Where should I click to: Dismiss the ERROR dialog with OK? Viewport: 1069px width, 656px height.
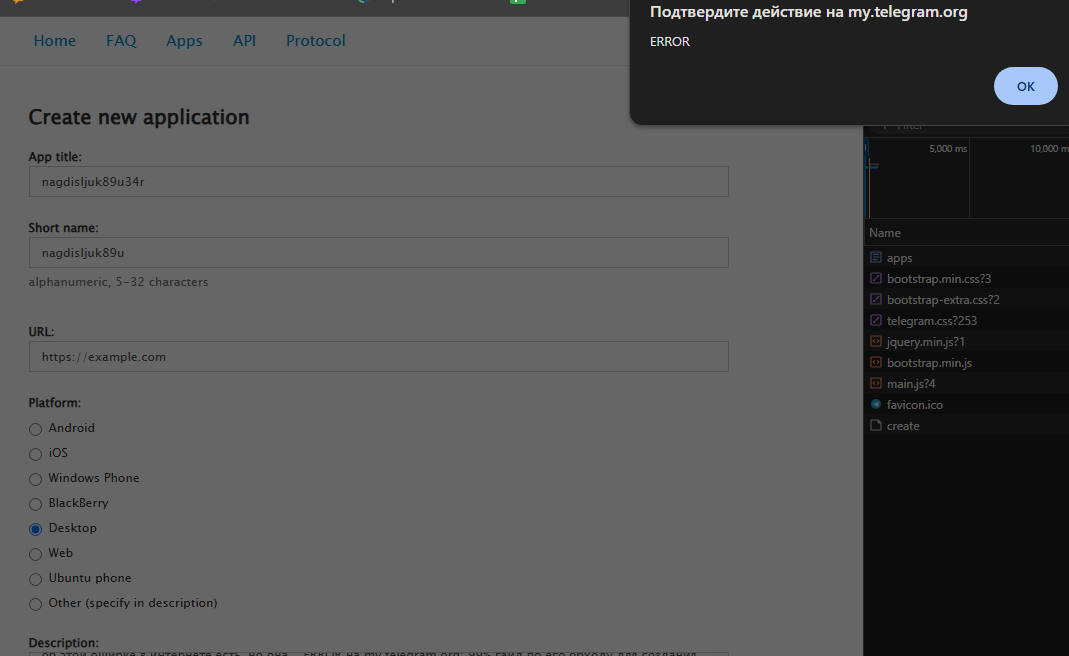1025,86
